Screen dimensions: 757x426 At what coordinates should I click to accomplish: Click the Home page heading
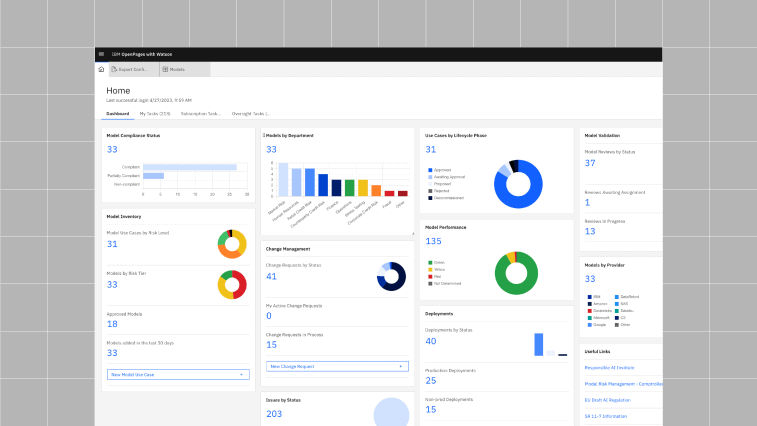coord(118,90)
